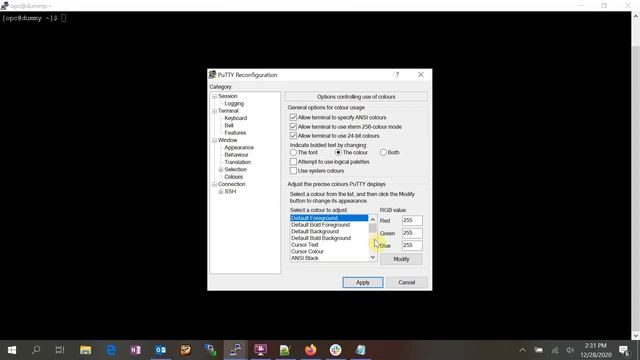This screenshot has width=640, height=360.
Task: Click terminal window scrollbar down arrow
Action: 636,335
